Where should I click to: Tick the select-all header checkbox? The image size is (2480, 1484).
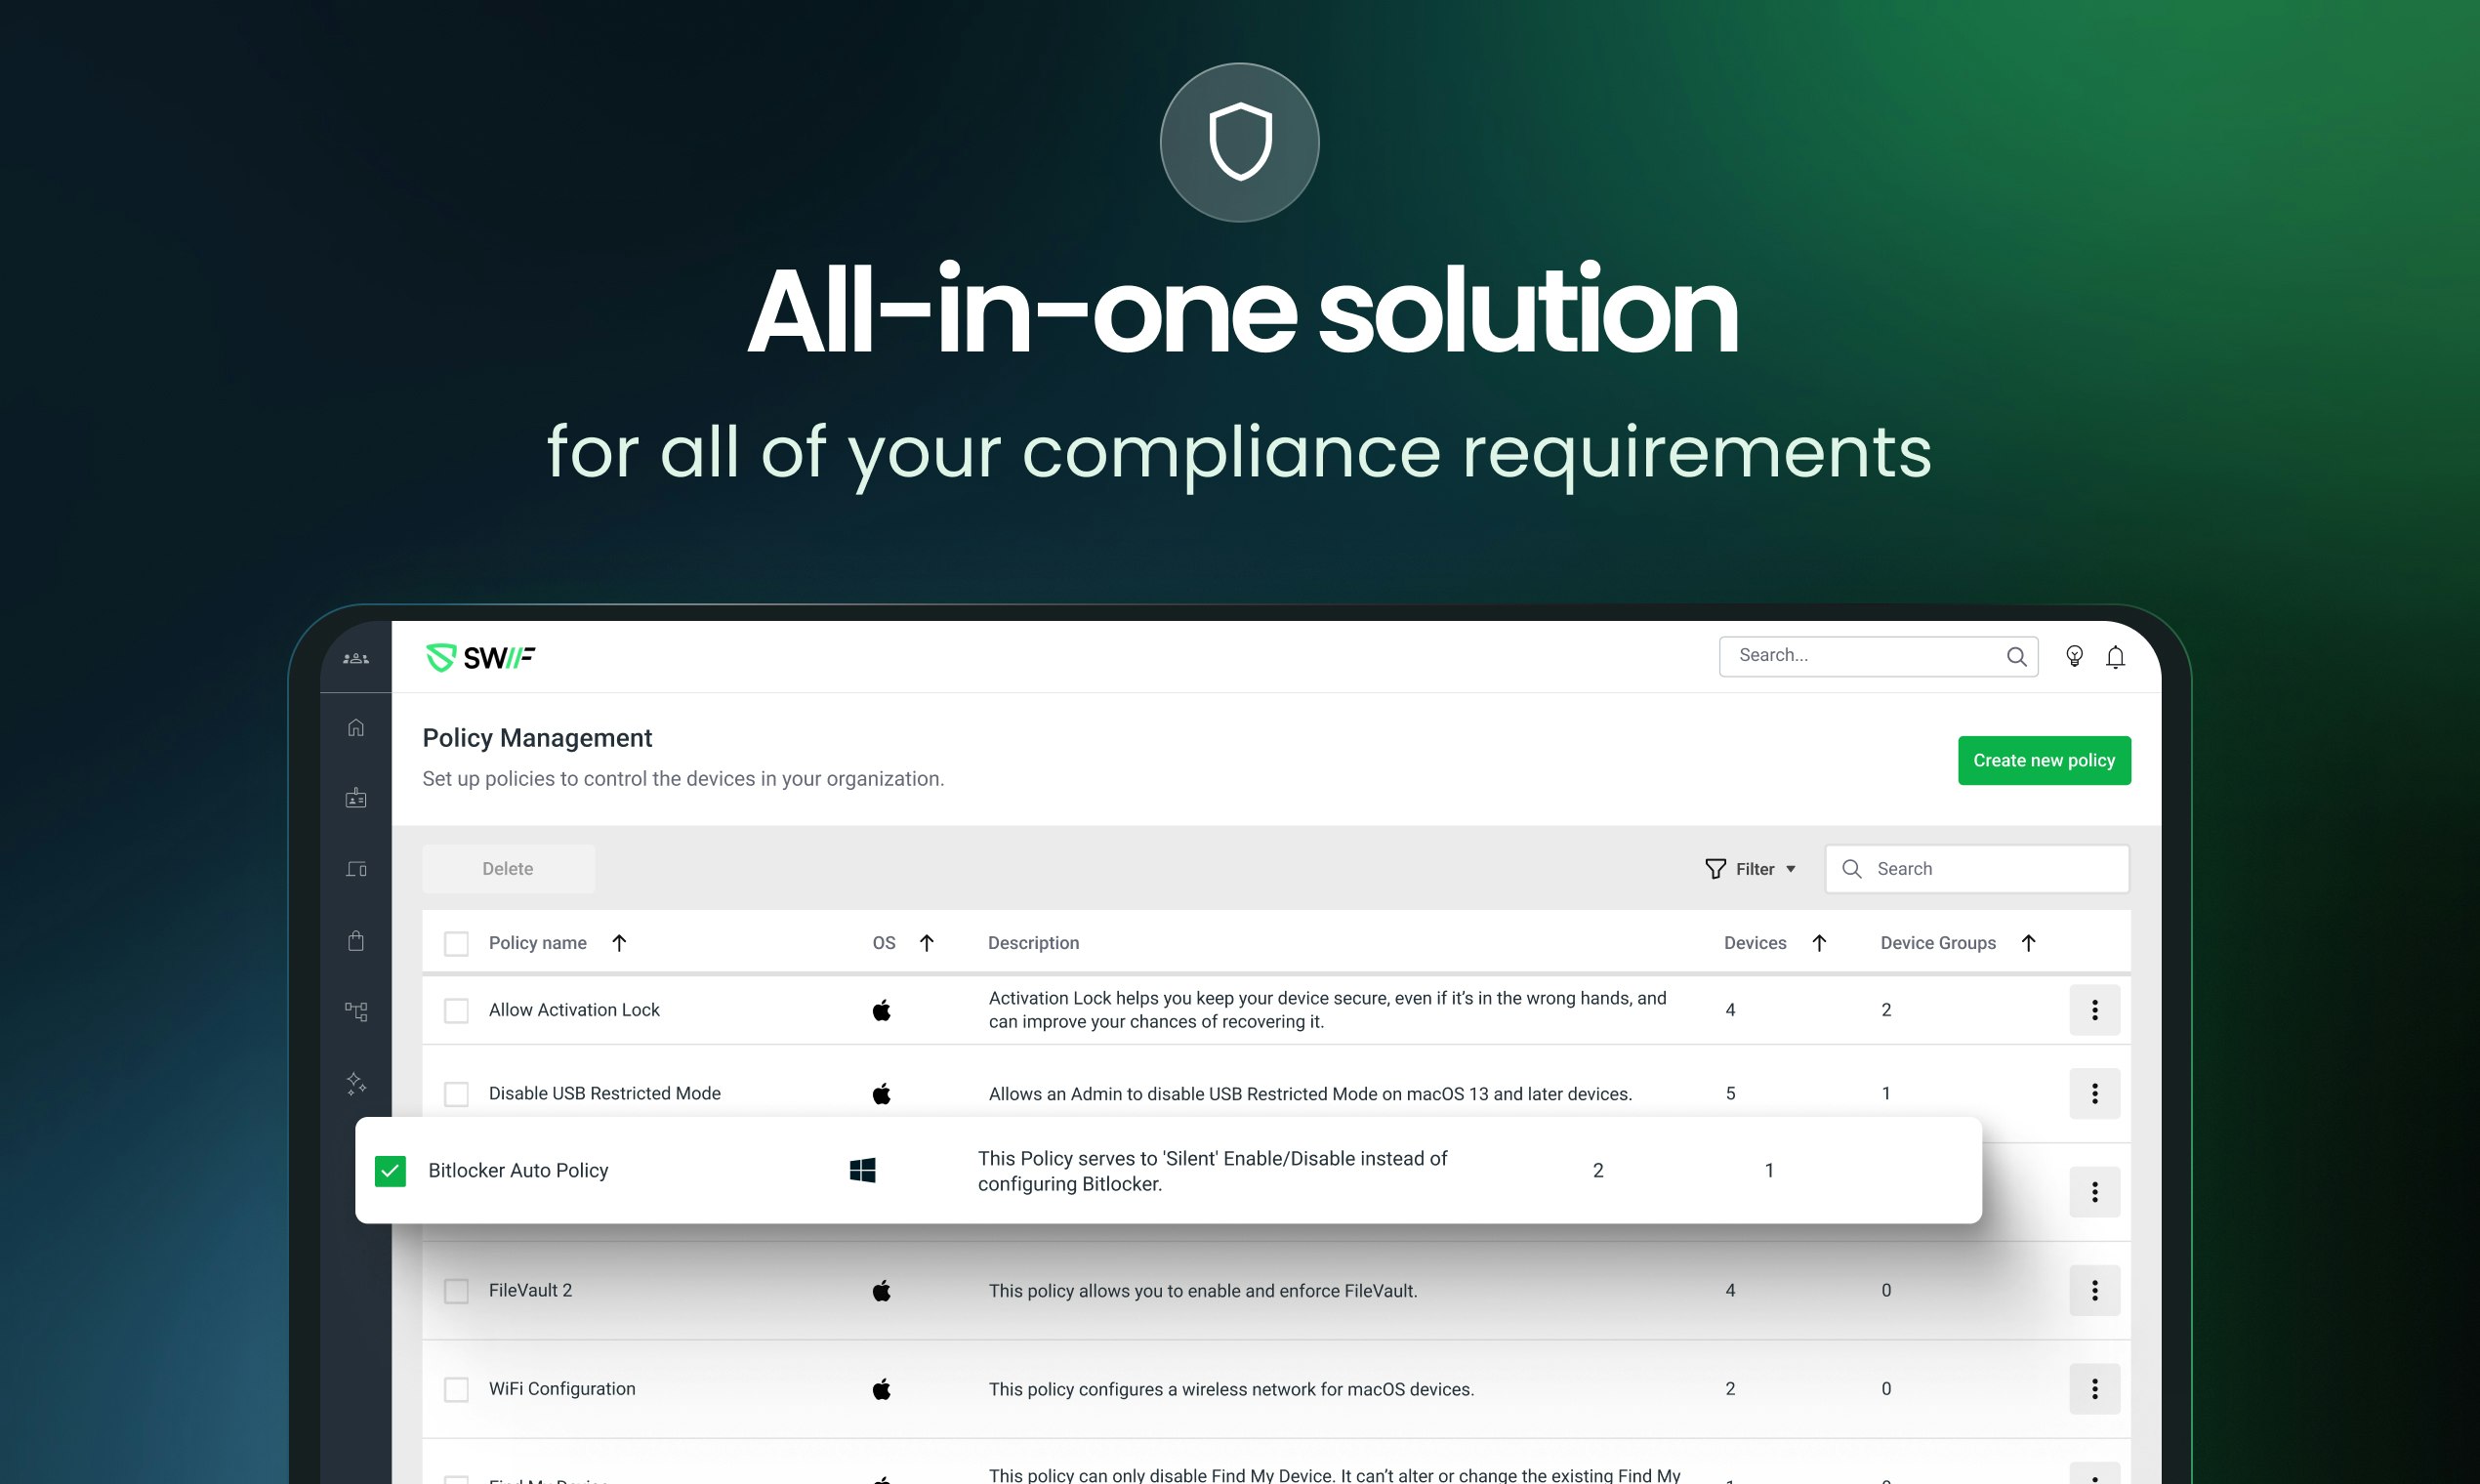(x=456, y=943)
